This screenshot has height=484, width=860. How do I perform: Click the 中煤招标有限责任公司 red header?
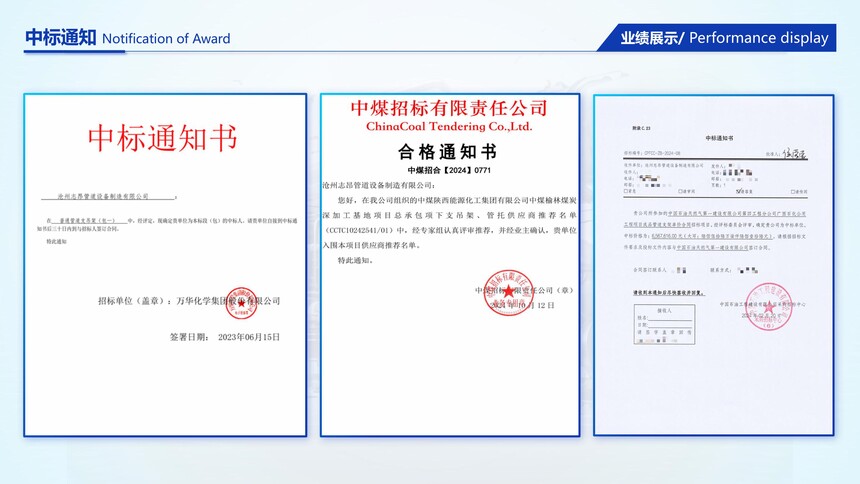click(449, 108)
